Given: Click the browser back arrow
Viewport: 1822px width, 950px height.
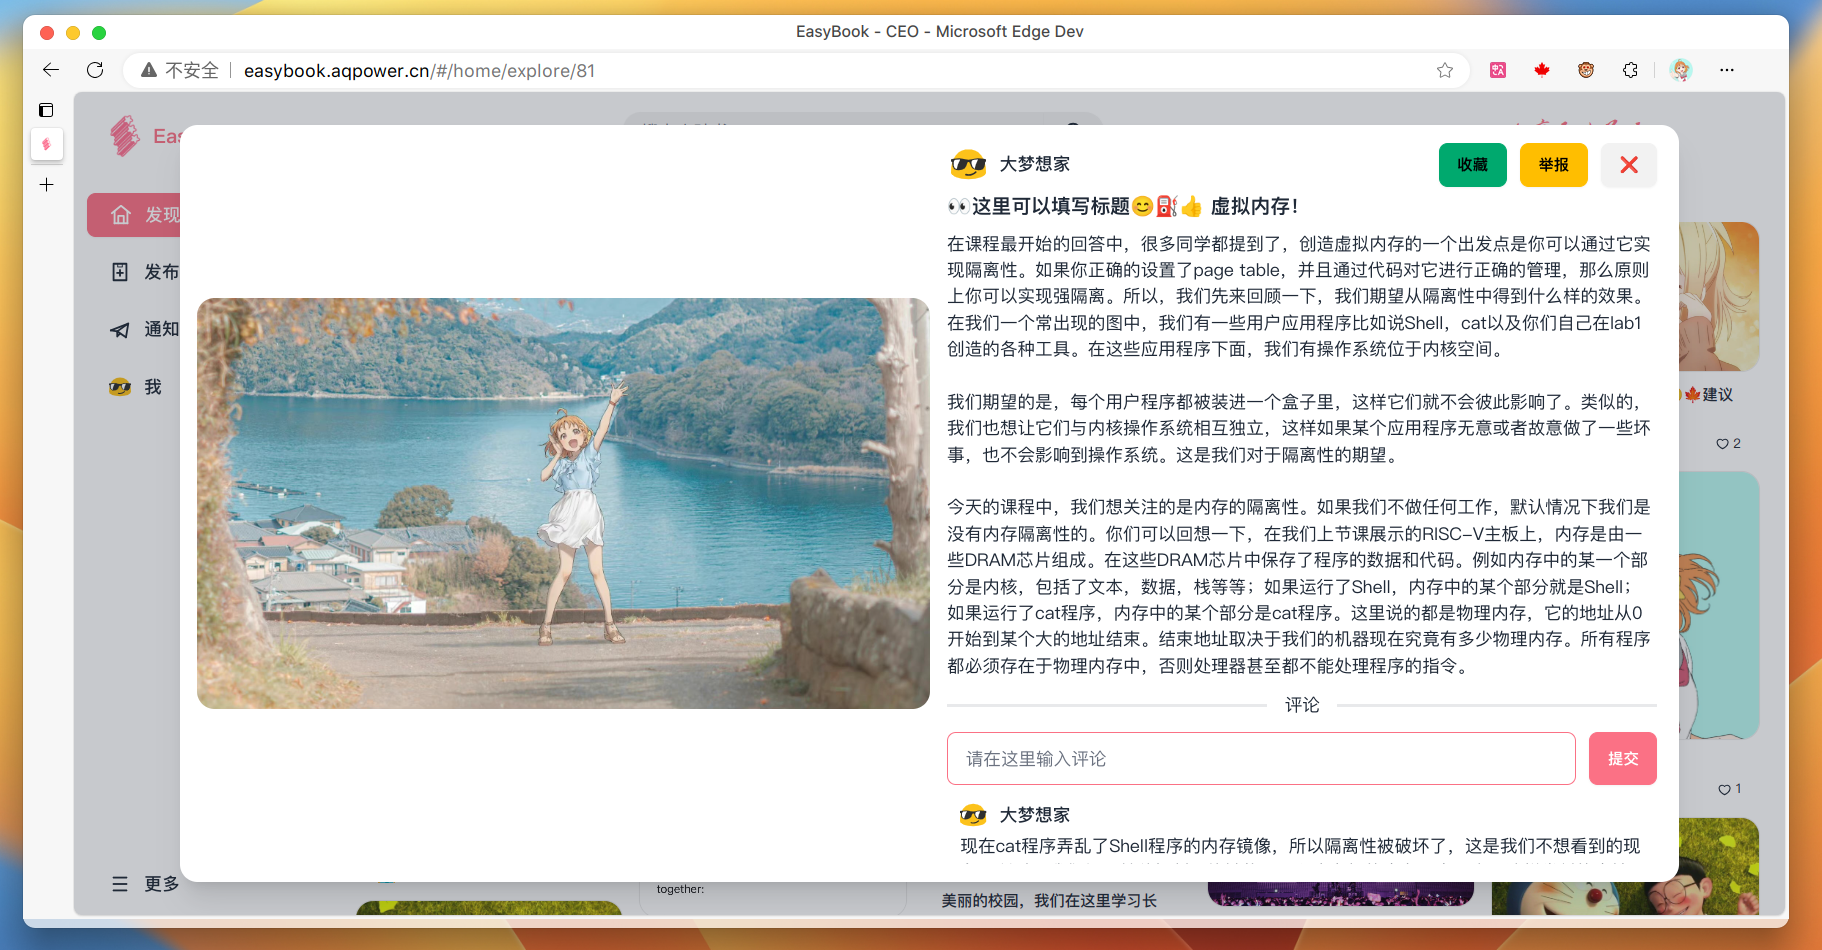Looking at the screenshot, I should tap(51, 70).
